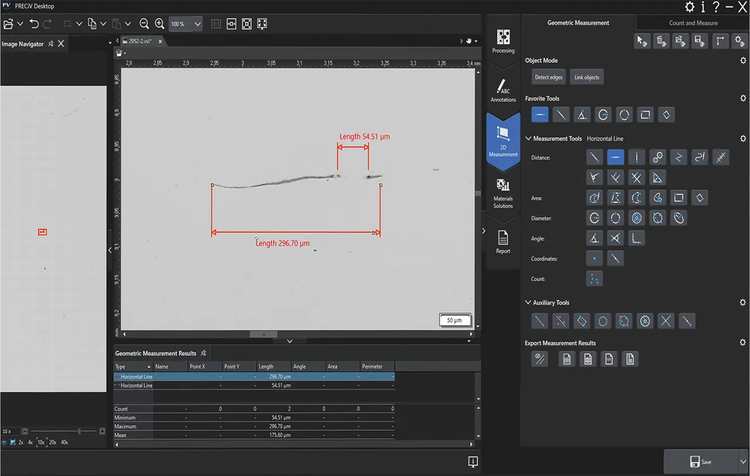Open the 100 % zoom level dropdown
Screen dimensions: 750x476
pyautogui.click(x=197, y=23)
